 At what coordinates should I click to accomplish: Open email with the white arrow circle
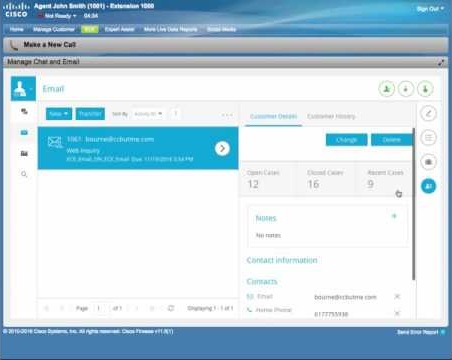[x=222, y=148]
